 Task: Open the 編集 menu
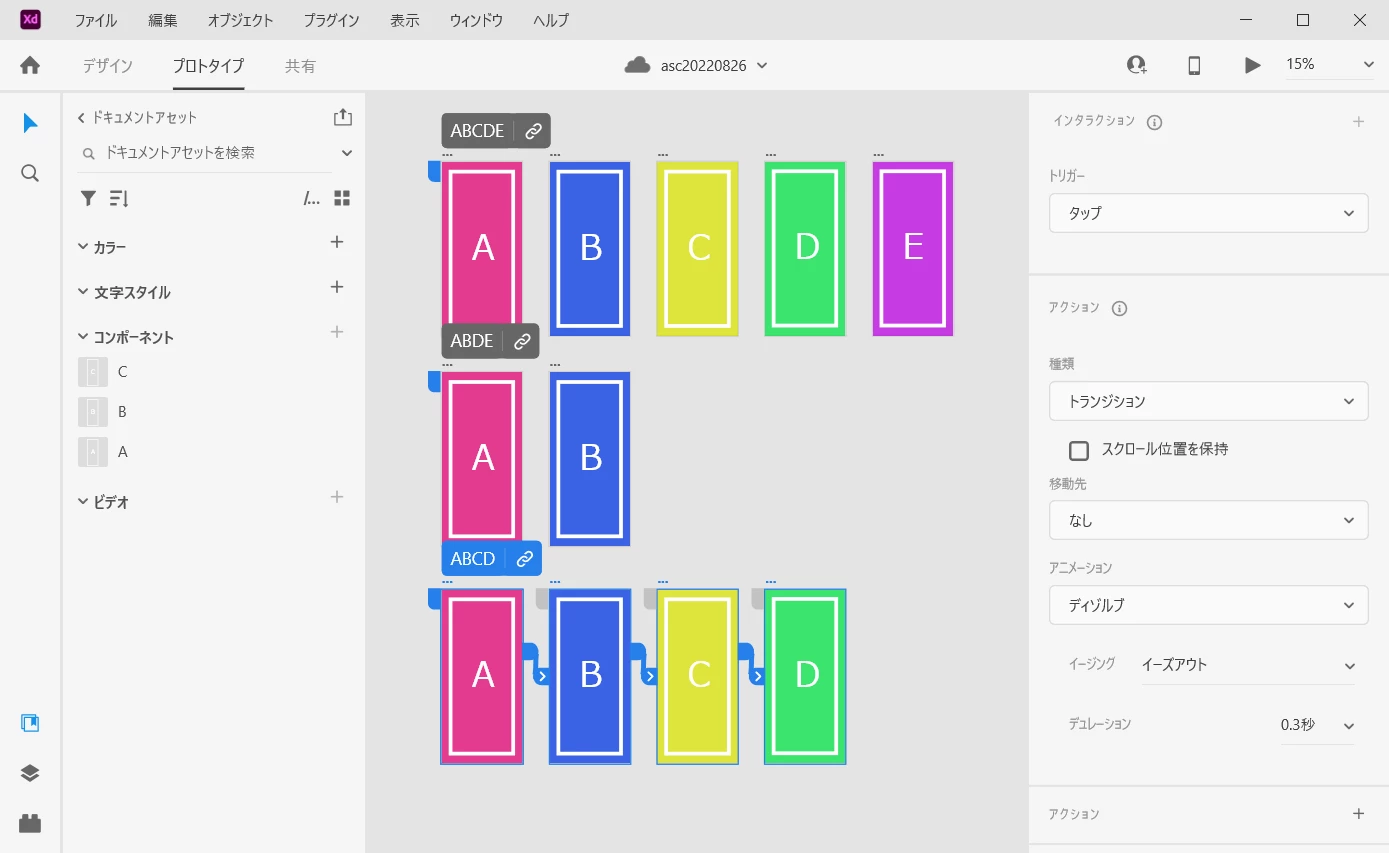162,20
